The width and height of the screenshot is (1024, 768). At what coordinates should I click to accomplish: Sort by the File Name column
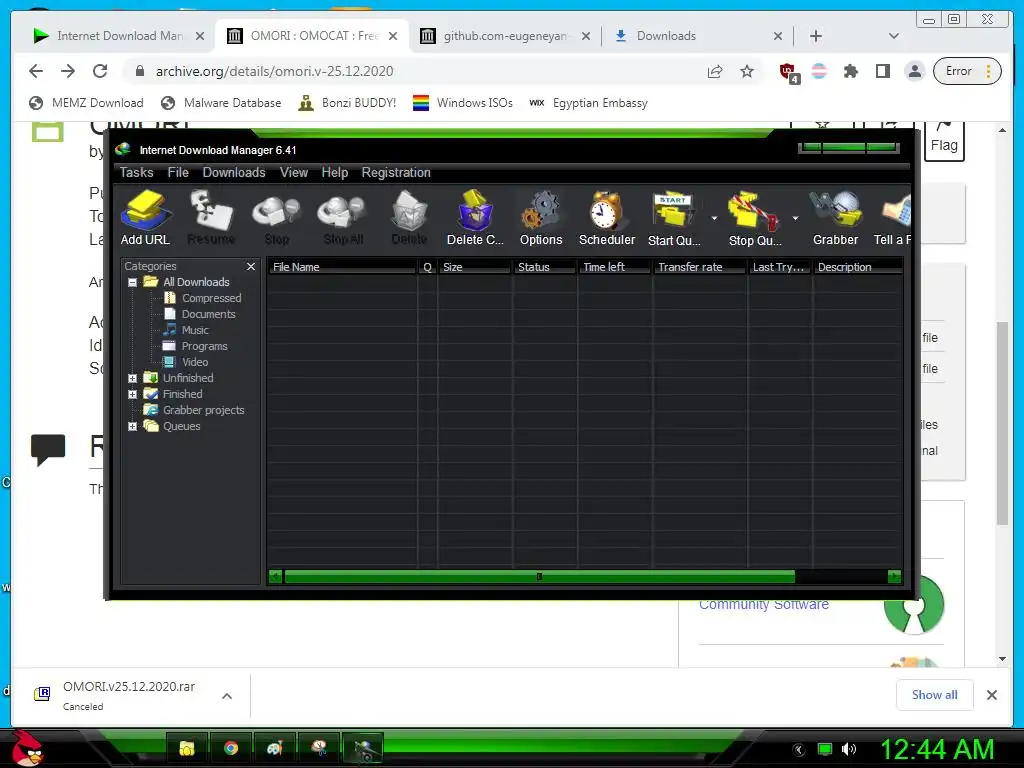pos(342,267)
